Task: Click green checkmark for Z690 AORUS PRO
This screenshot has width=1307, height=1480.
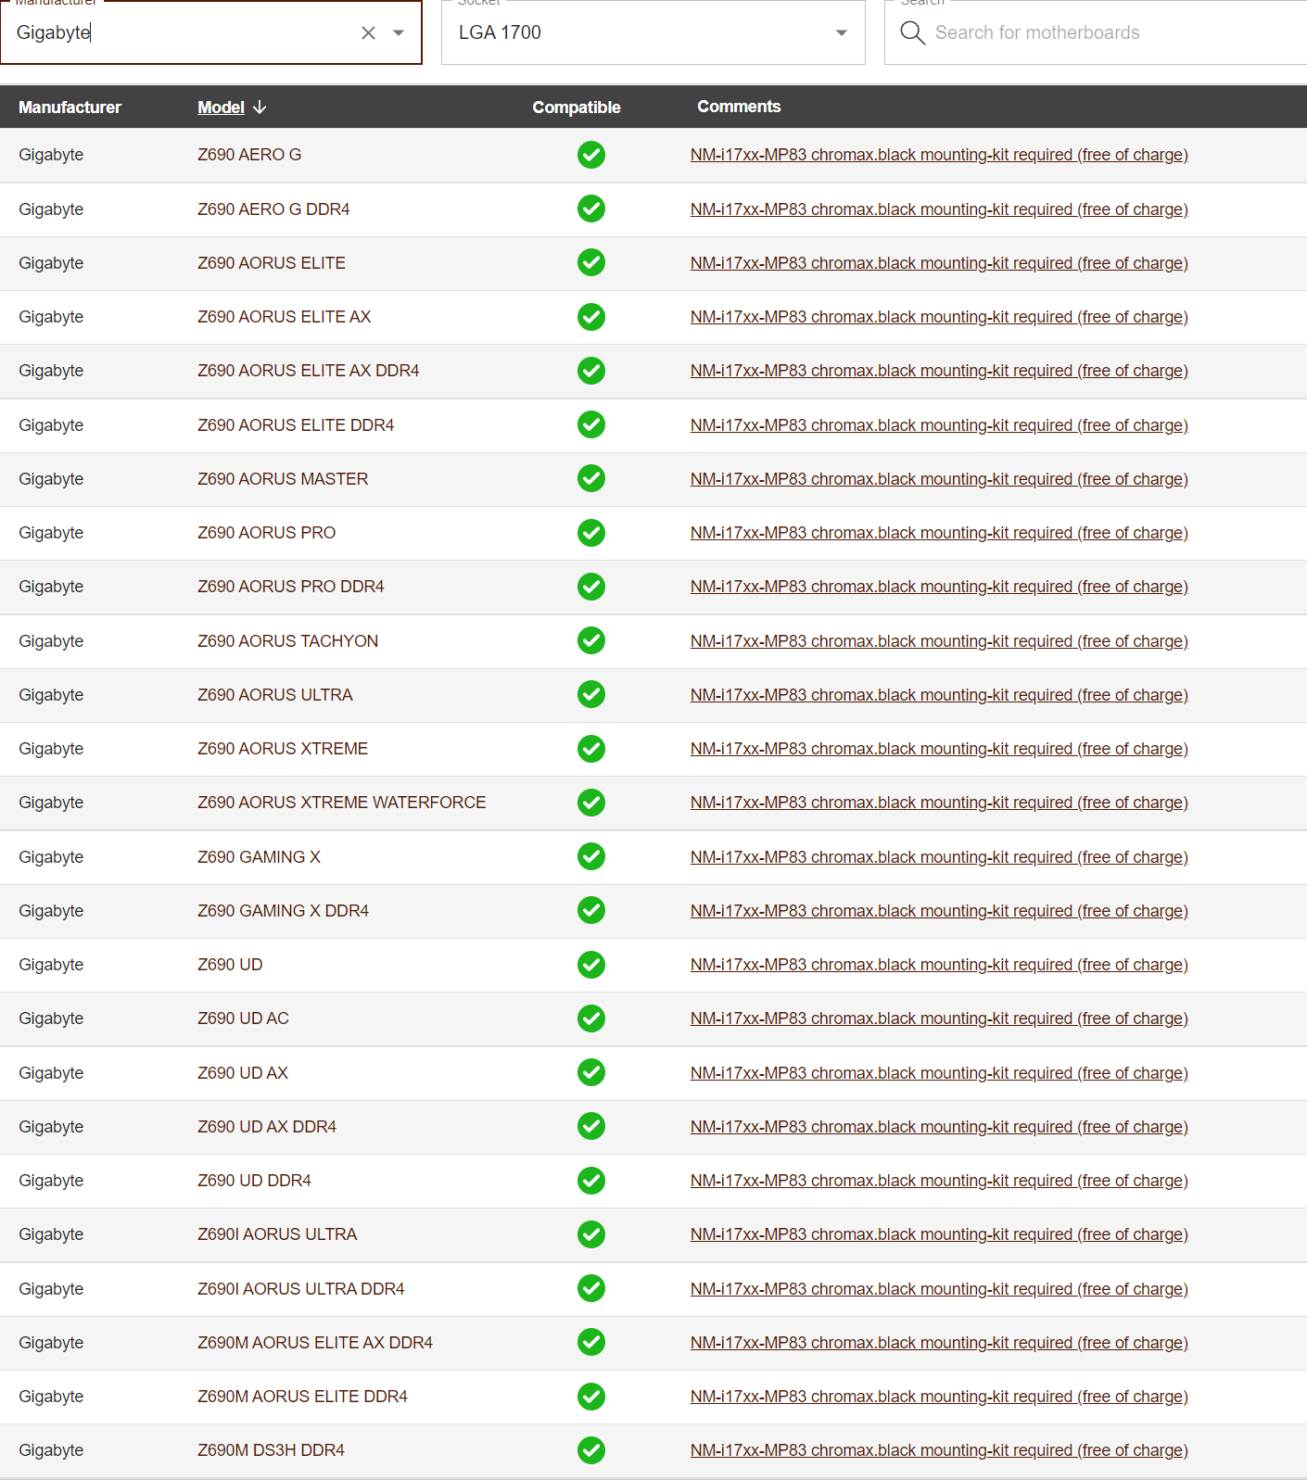Action: pyautogui.click(x=591, y=533)
